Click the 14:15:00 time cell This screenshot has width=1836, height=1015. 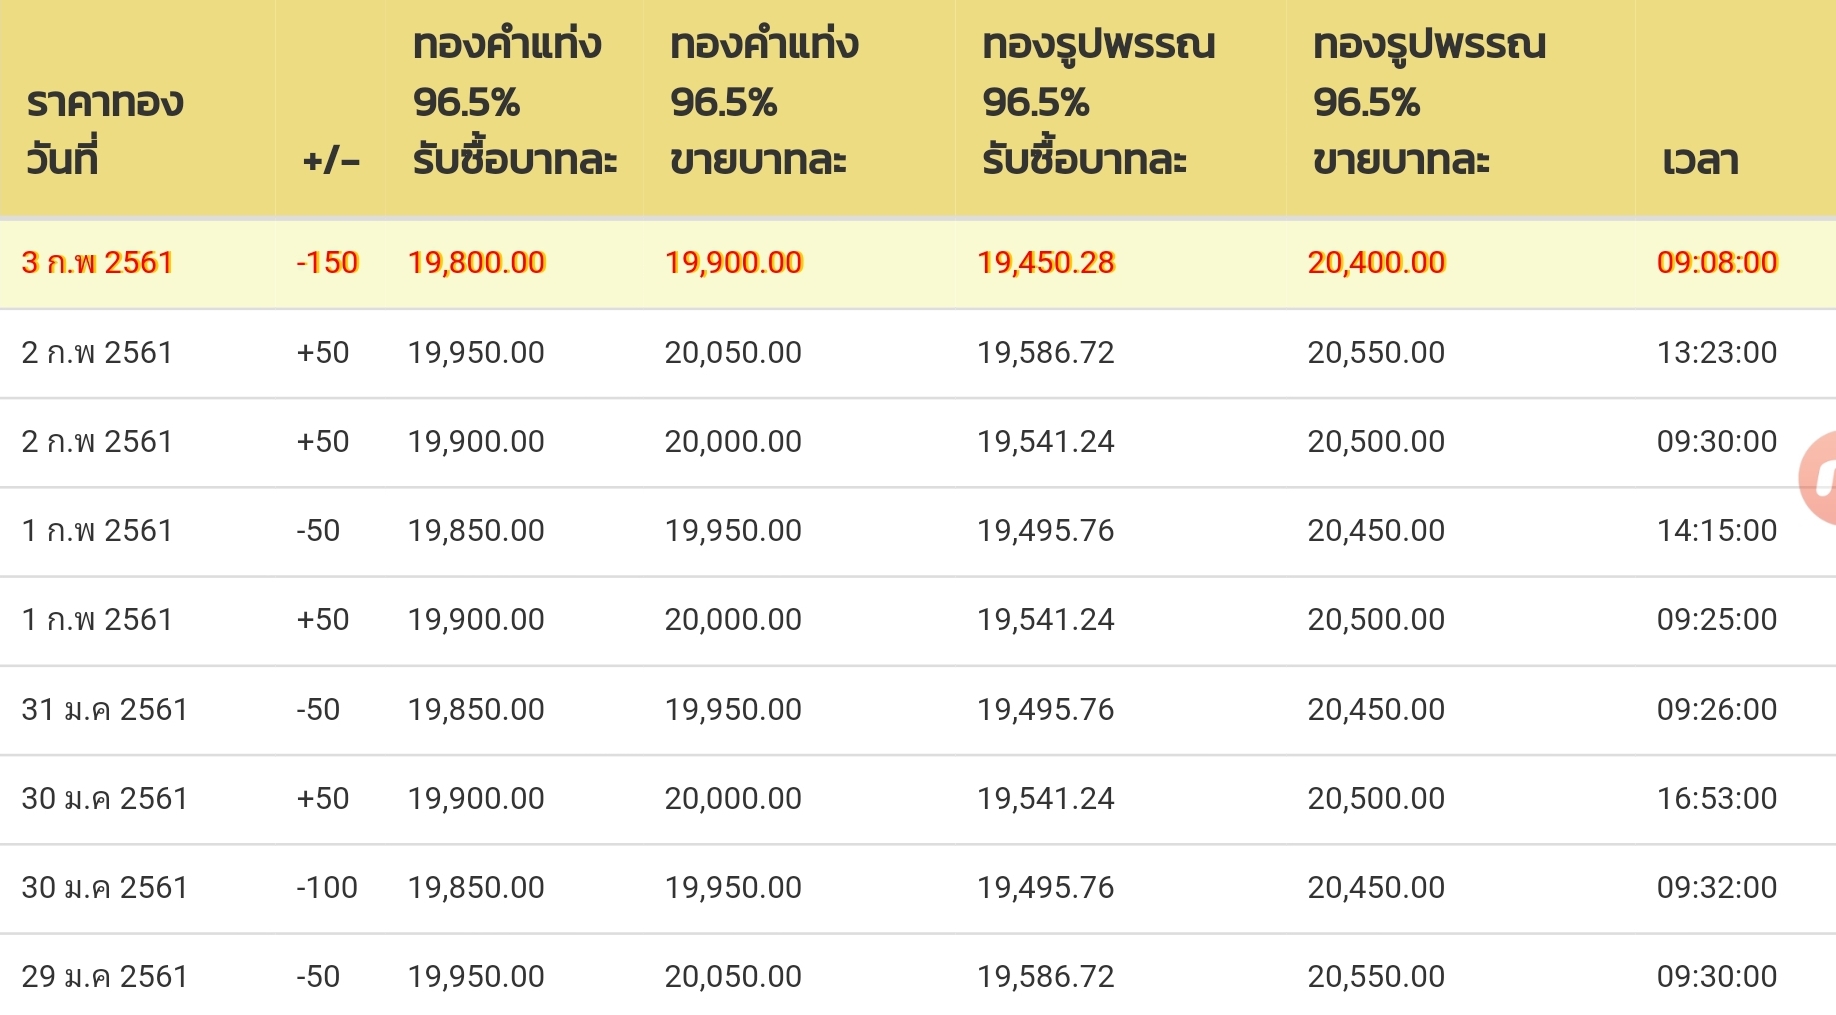click(1717, 530)
